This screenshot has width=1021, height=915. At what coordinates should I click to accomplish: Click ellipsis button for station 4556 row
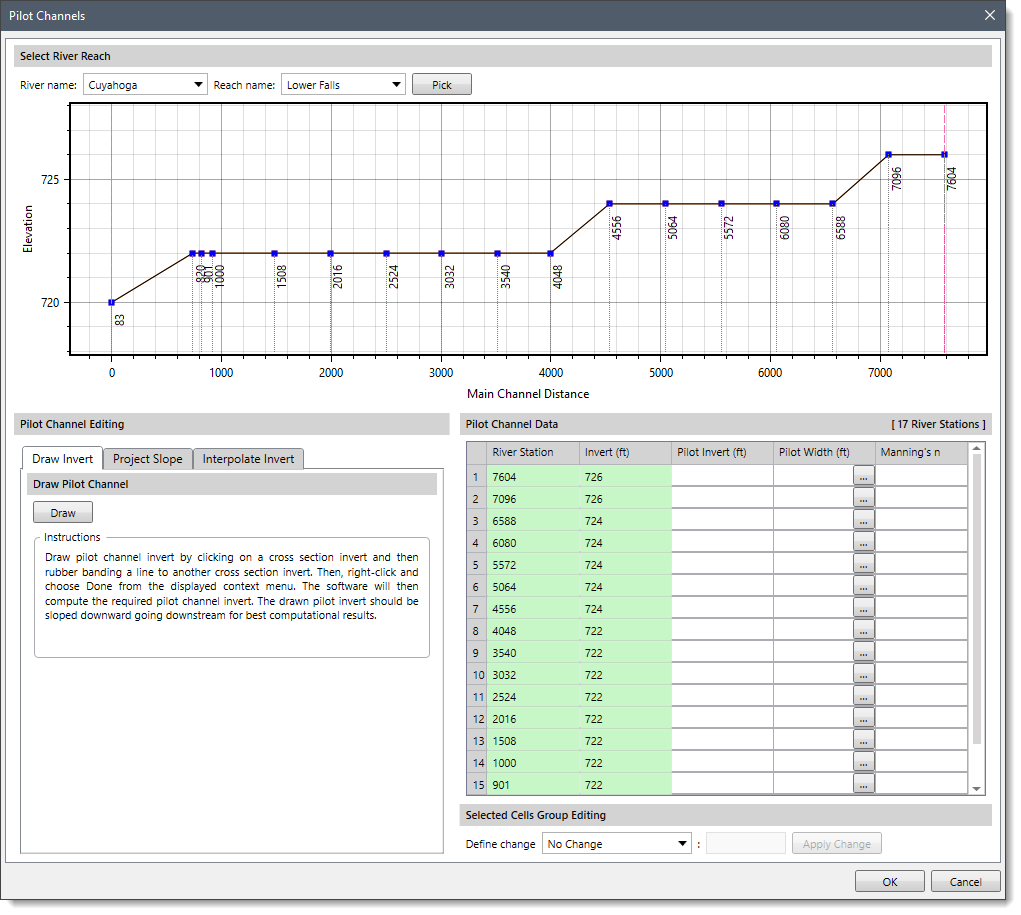tap(863, 609)
